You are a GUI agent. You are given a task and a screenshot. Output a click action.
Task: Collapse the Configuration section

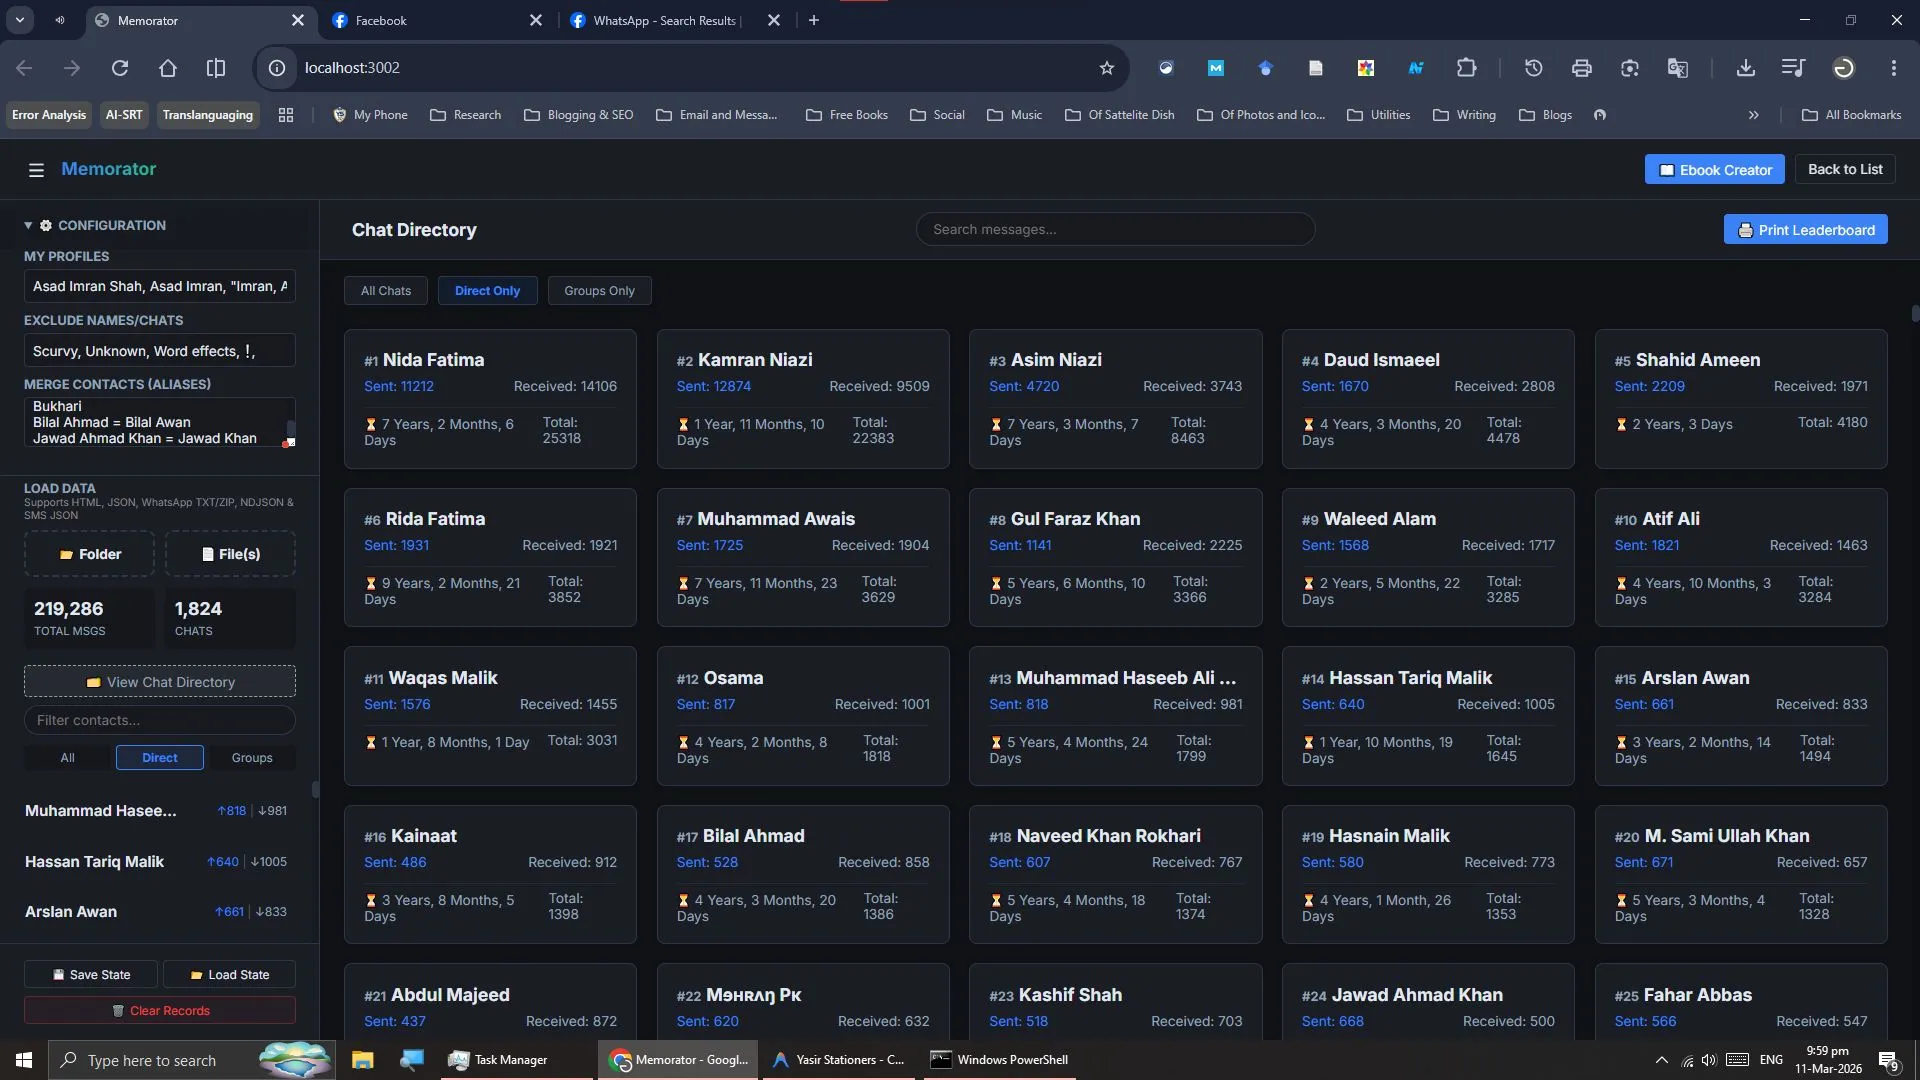pyautogui.click(x=29, y=226)
